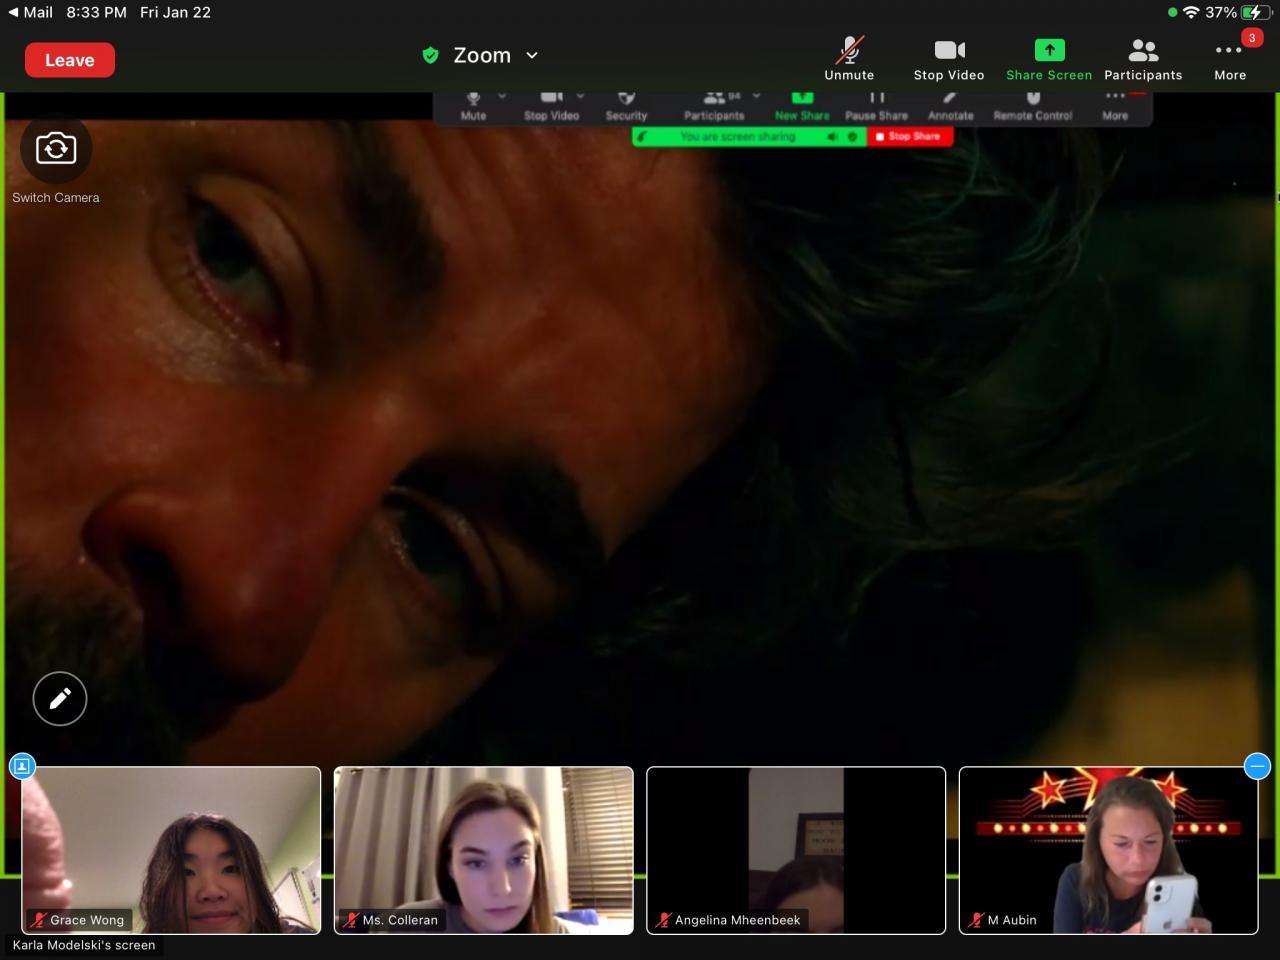The width and height of the screenshot is (1280, 960).
Task: Open Stop Video options arrow in shared toolbar
Action: [x=580, y=97]
